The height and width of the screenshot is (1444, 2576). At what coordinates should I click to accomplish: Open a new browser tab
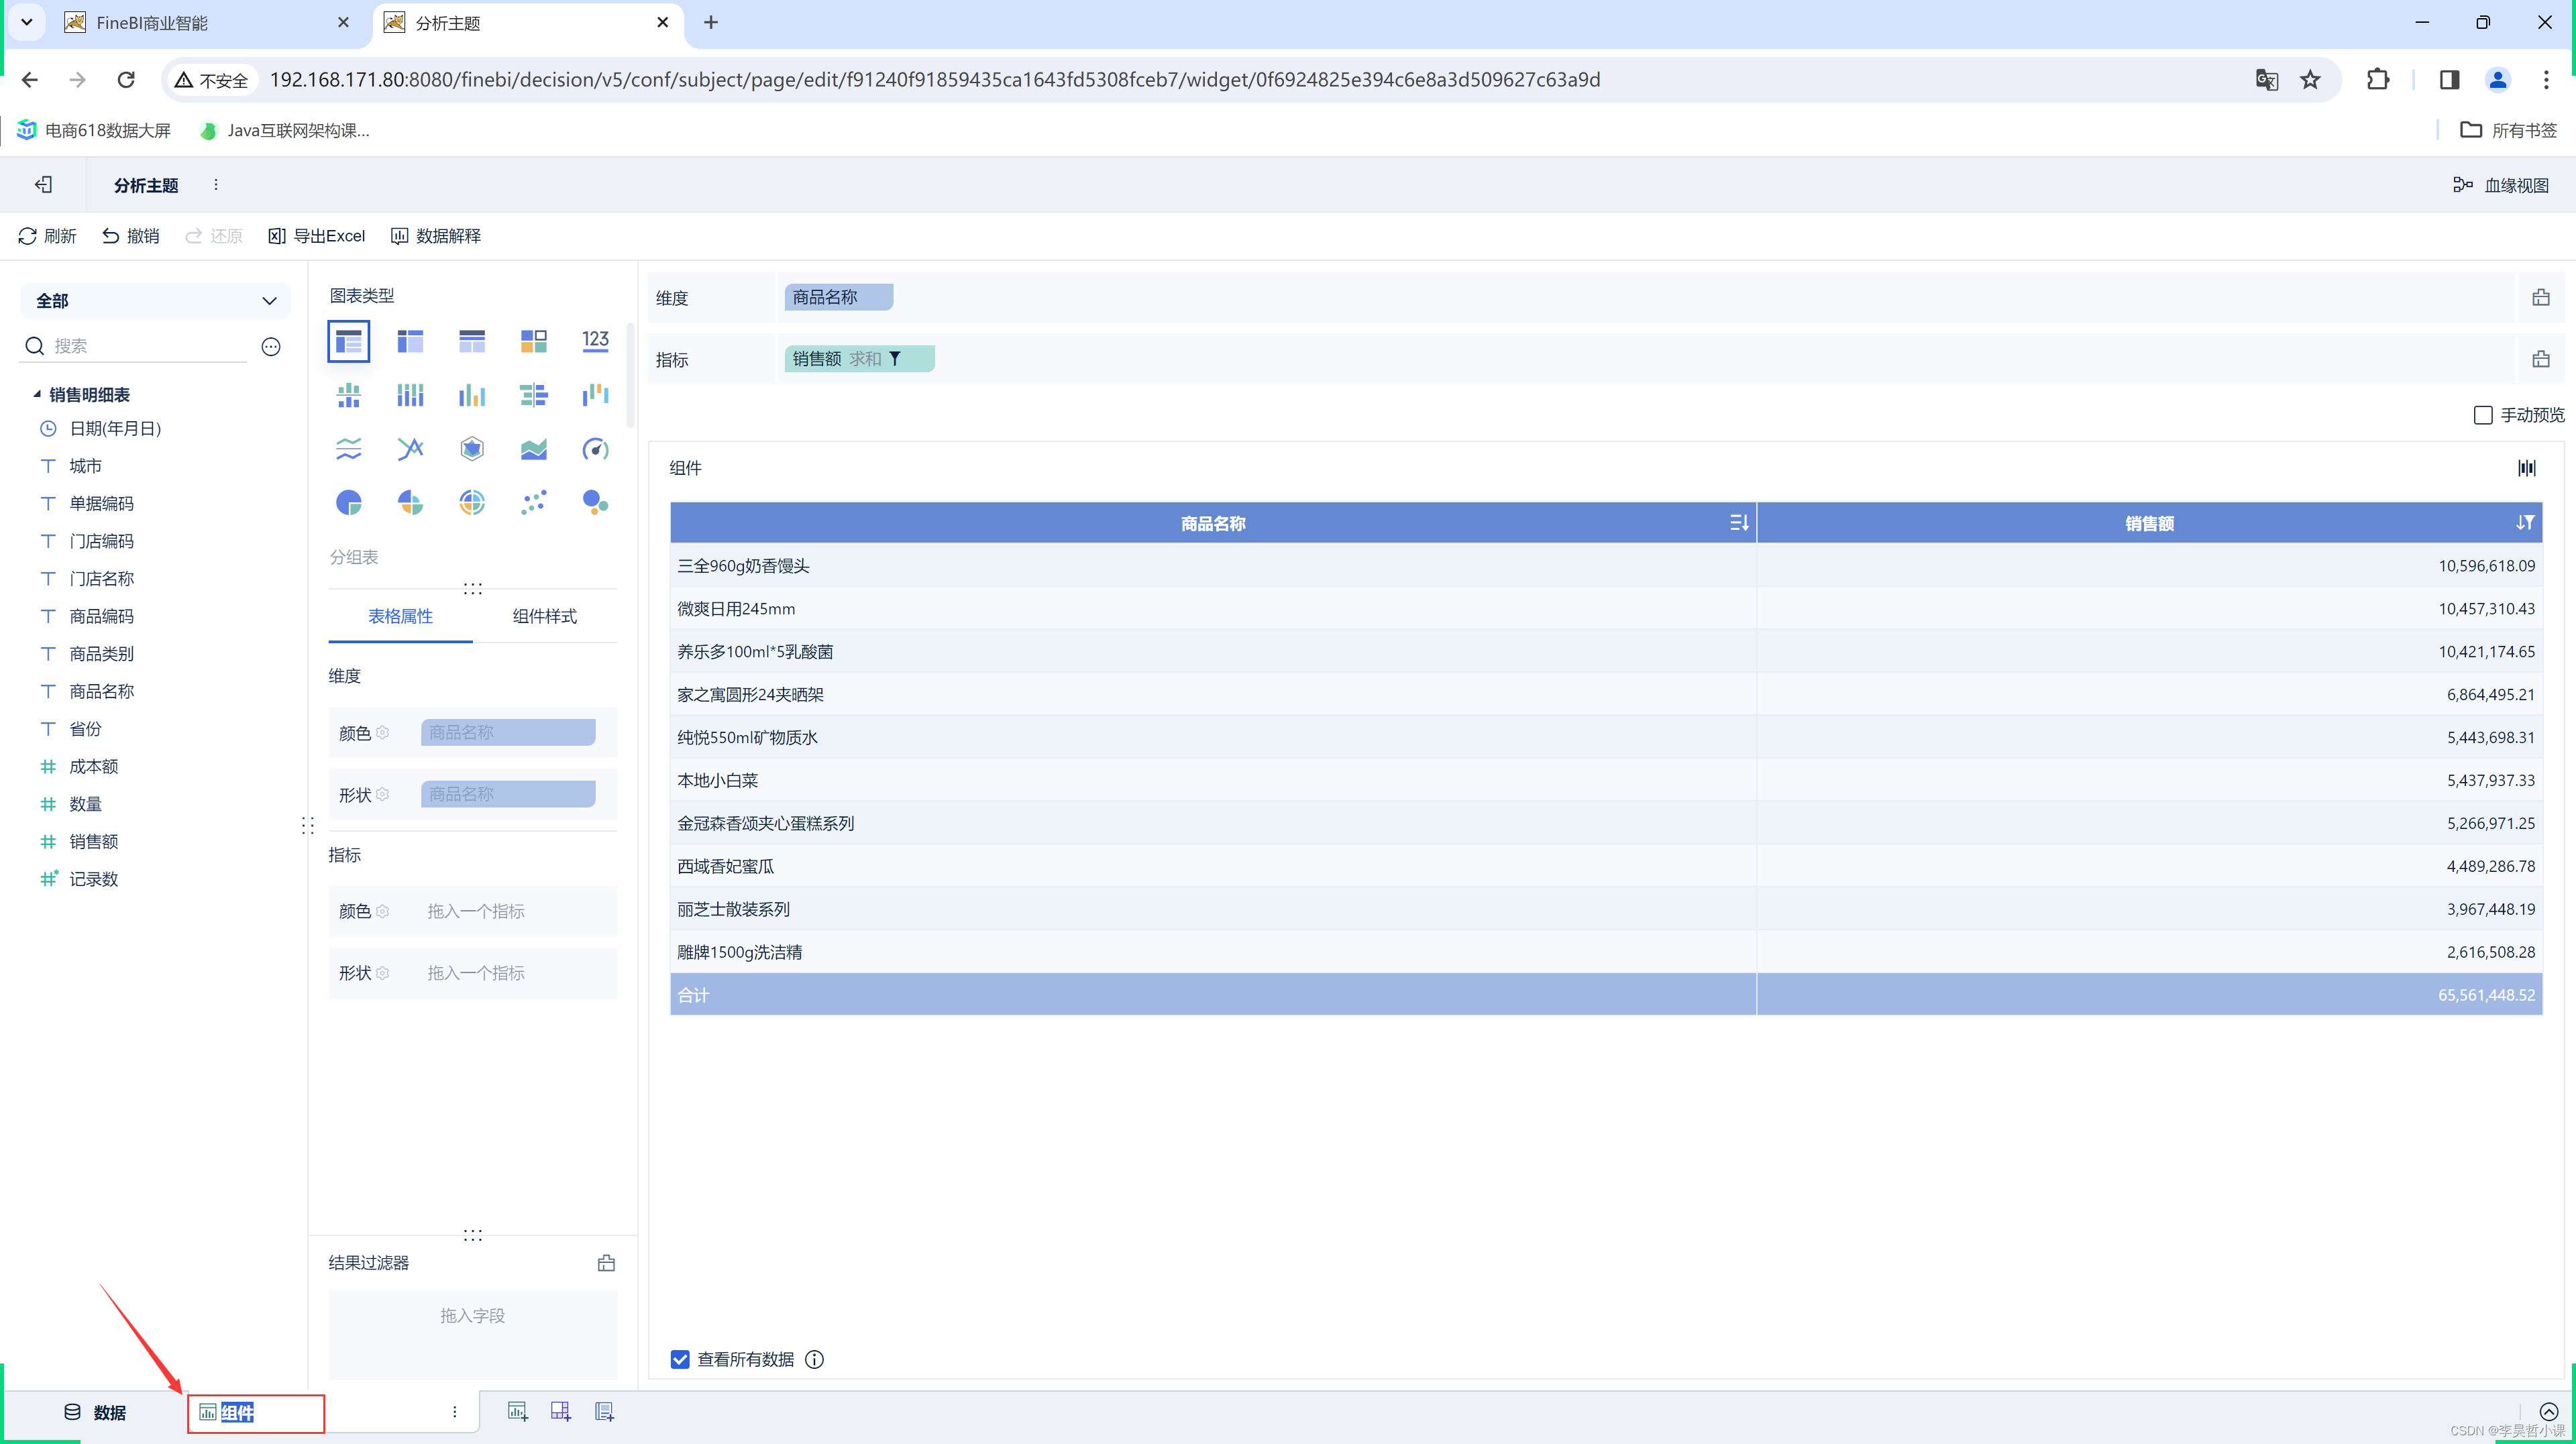click(711, 22)
